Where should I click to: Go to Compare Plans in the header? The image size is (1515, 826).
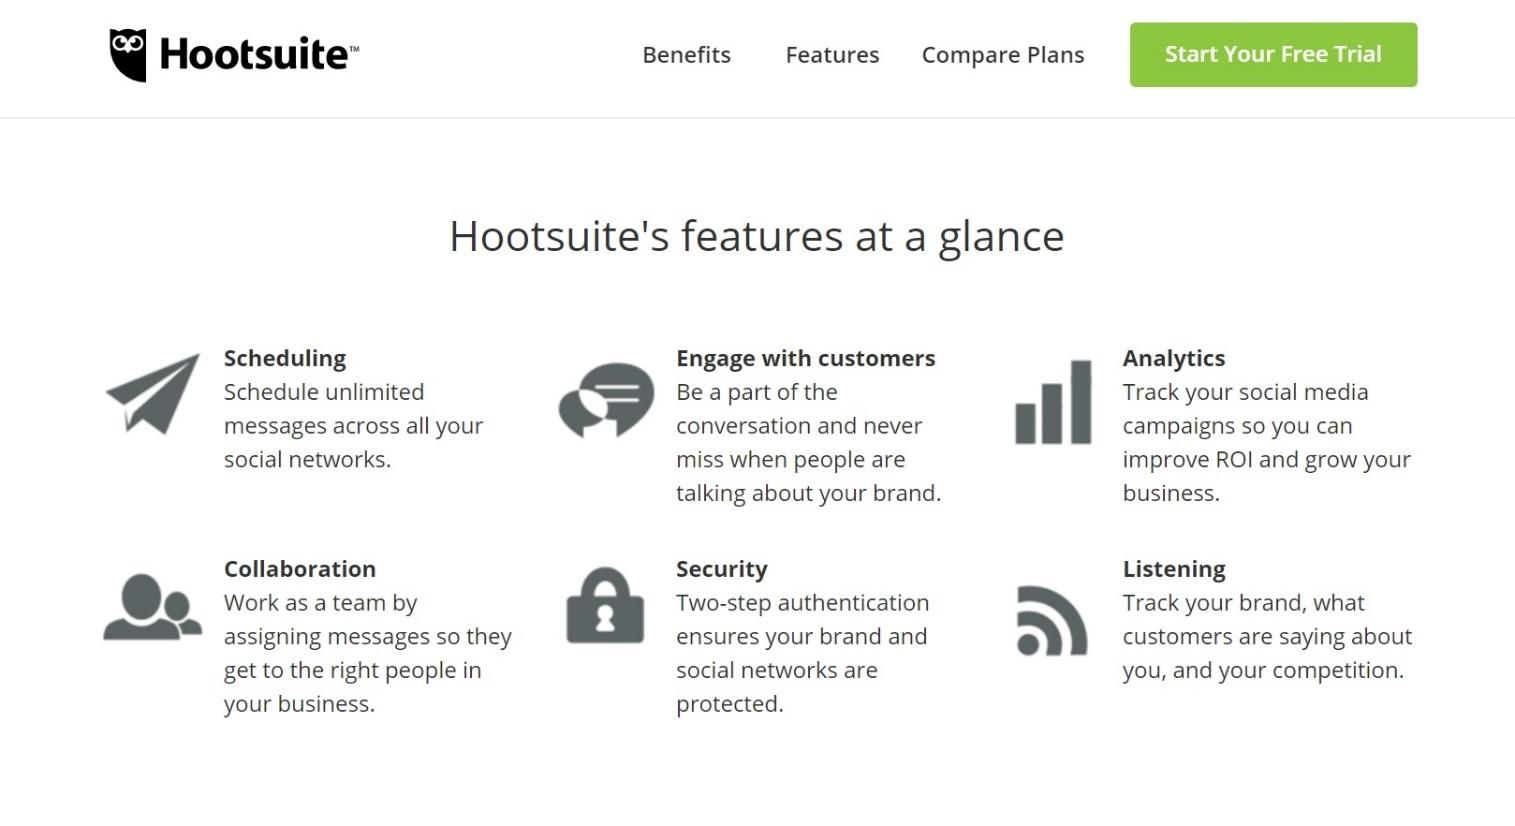(1003, 55)
